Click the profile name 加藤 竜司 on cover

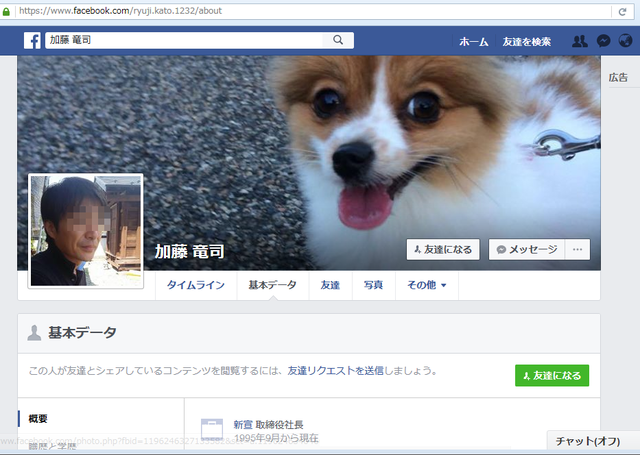pos(189,252)
